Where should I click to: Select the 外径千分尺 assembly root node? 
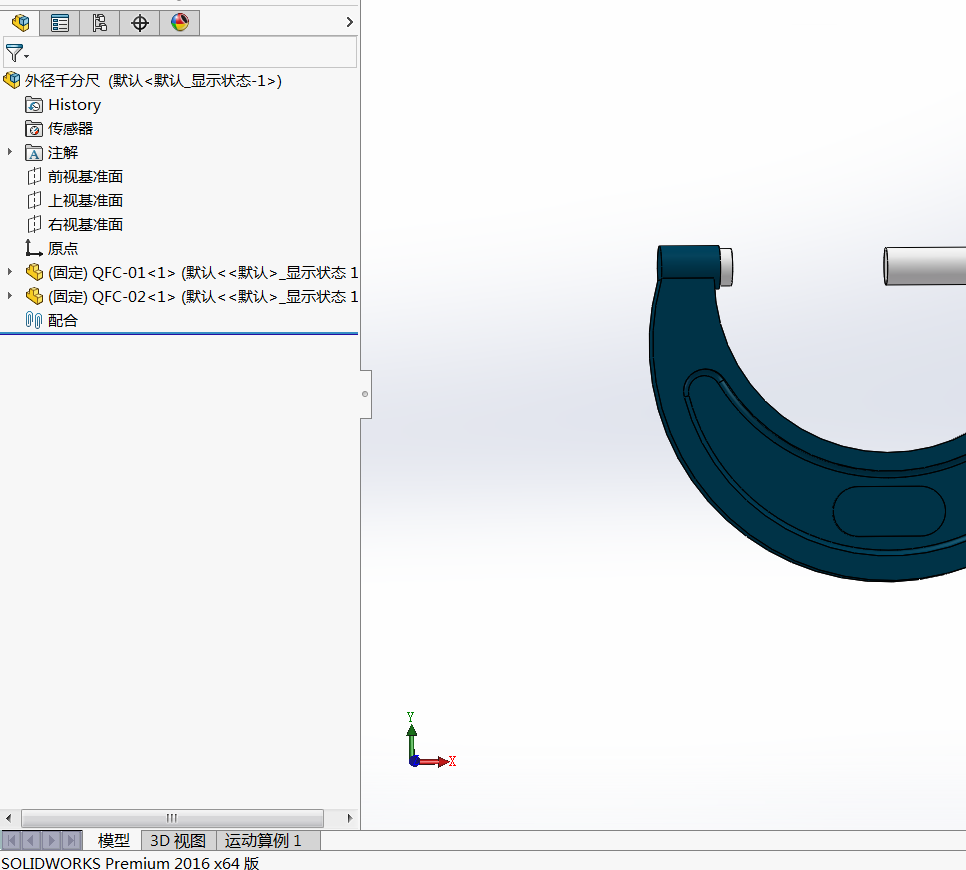[153, 81]
